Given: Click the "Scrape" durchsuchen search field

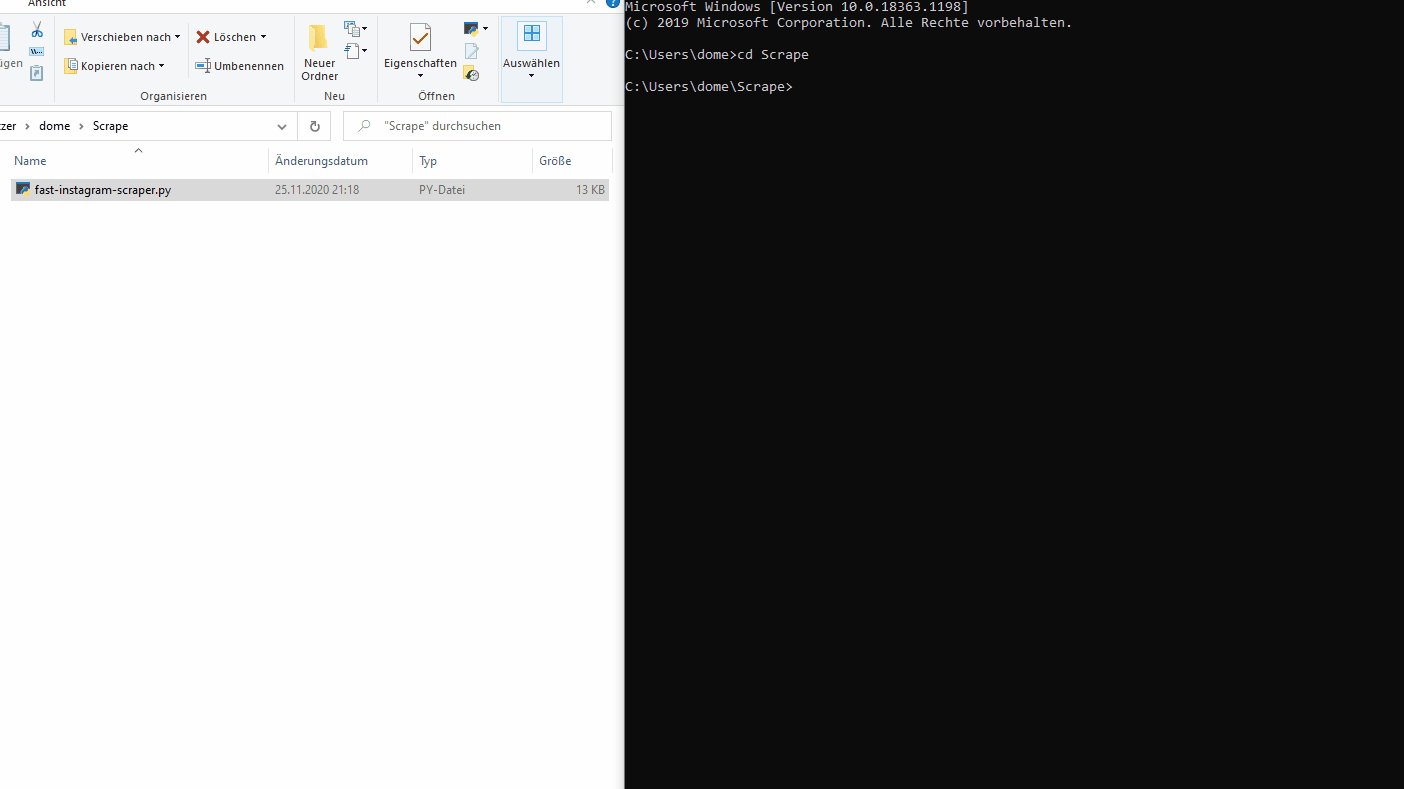Looking at the screenshot, I should pyautogui.click(x=477, y=126).
